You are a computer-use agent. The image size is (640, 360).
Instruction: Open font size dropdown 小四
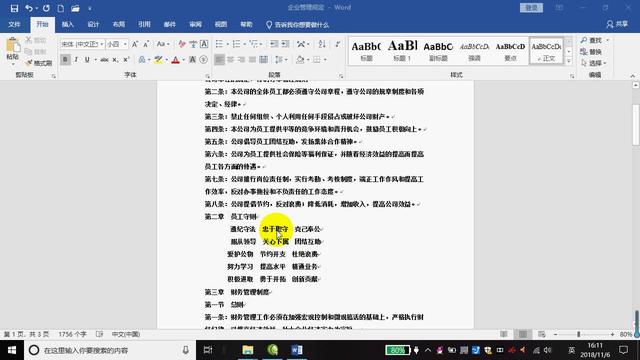click(x=125, y=44)
